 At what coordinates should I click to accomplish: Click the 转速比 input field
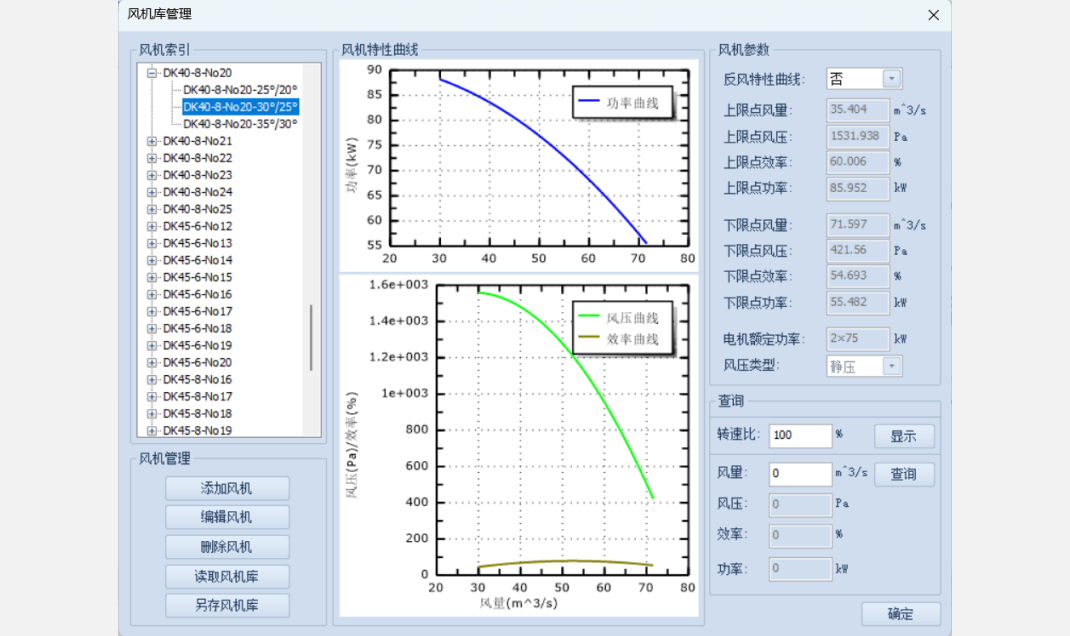click(x=800, y=435)
